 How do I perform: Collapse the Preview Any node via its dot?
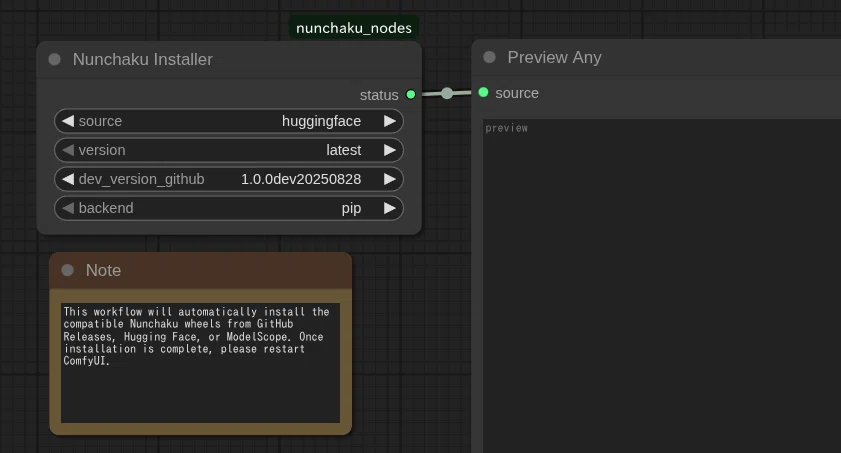click(489, 57)
